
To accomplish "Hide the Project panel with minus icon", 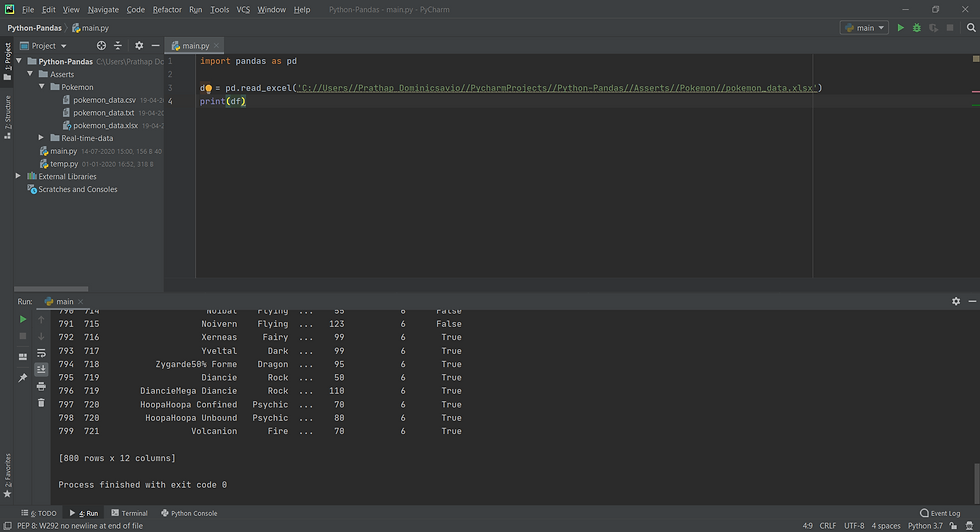I will pyautogui.click(x=155, y=46).
